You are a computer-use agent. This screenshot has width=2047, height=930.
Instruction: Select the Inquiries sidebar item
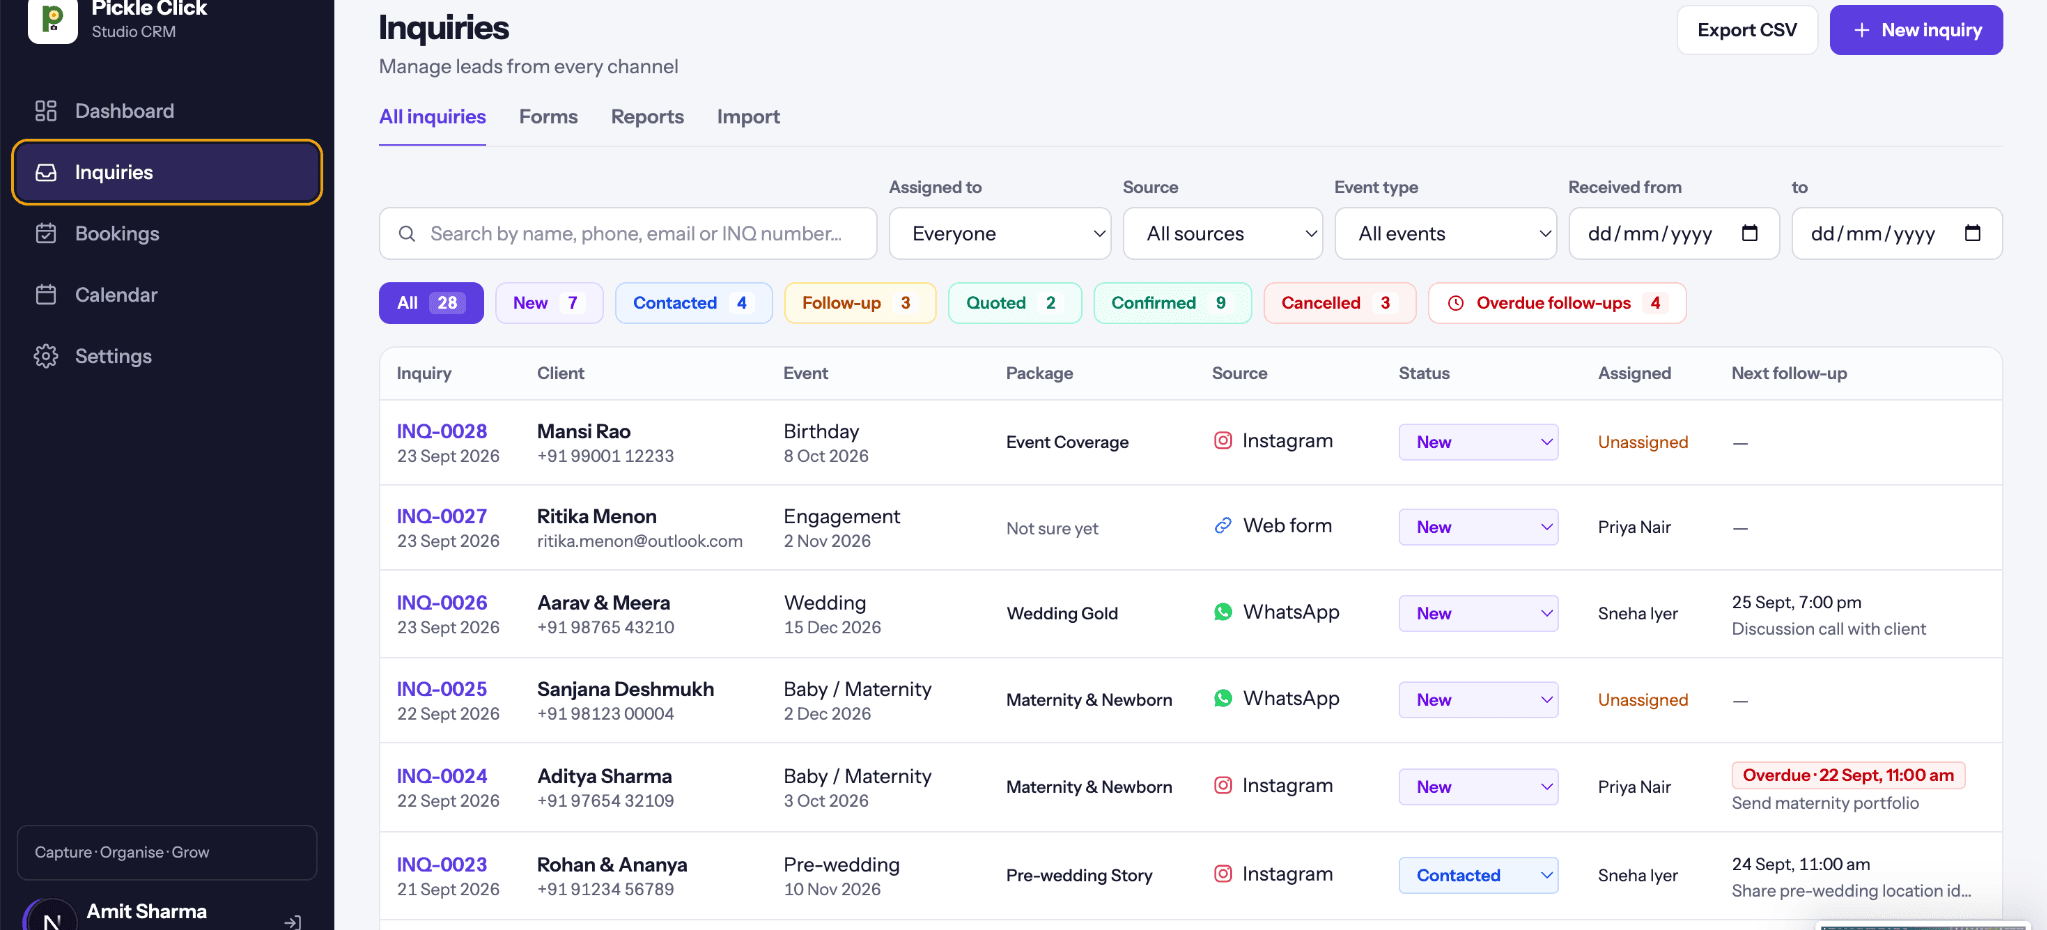coord(167,172)
